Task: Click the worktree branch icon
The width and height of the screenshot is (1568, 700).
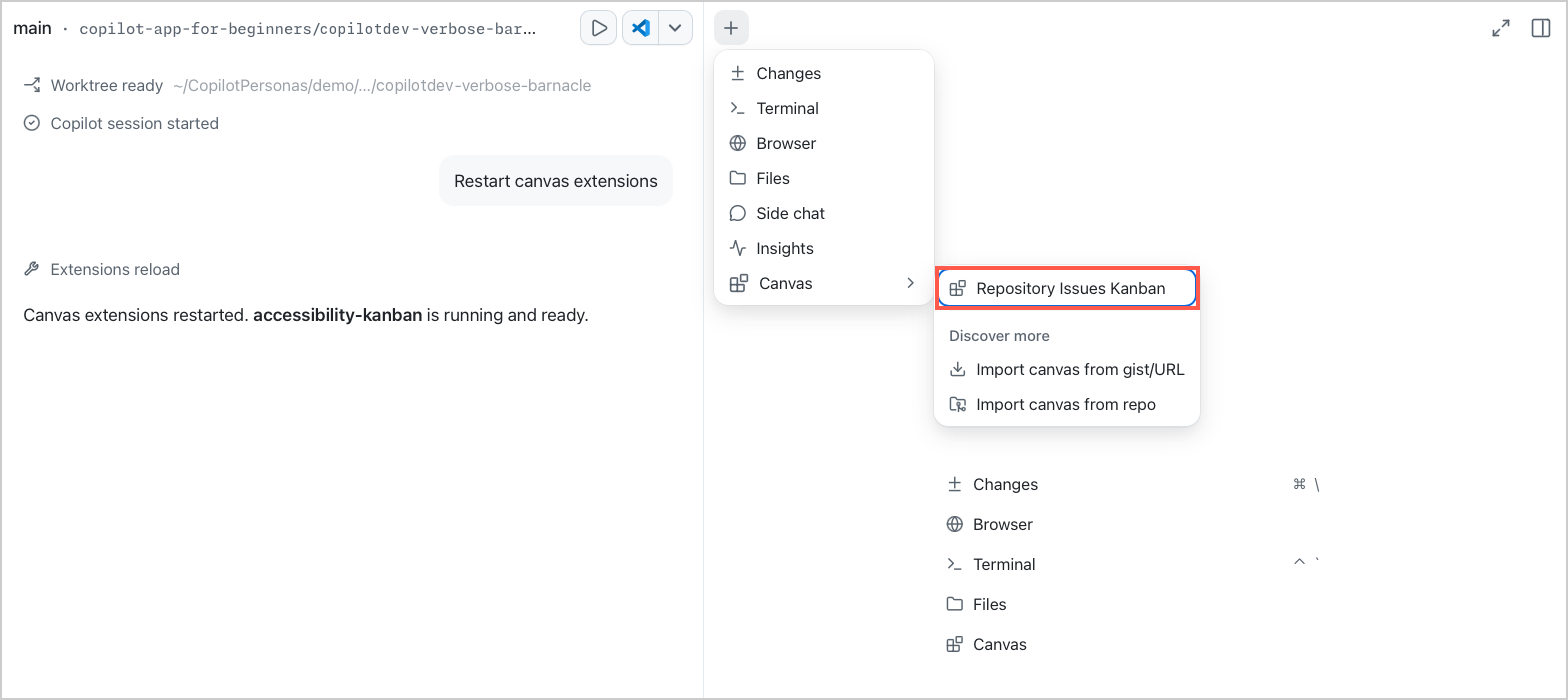Action: point(32,85)
